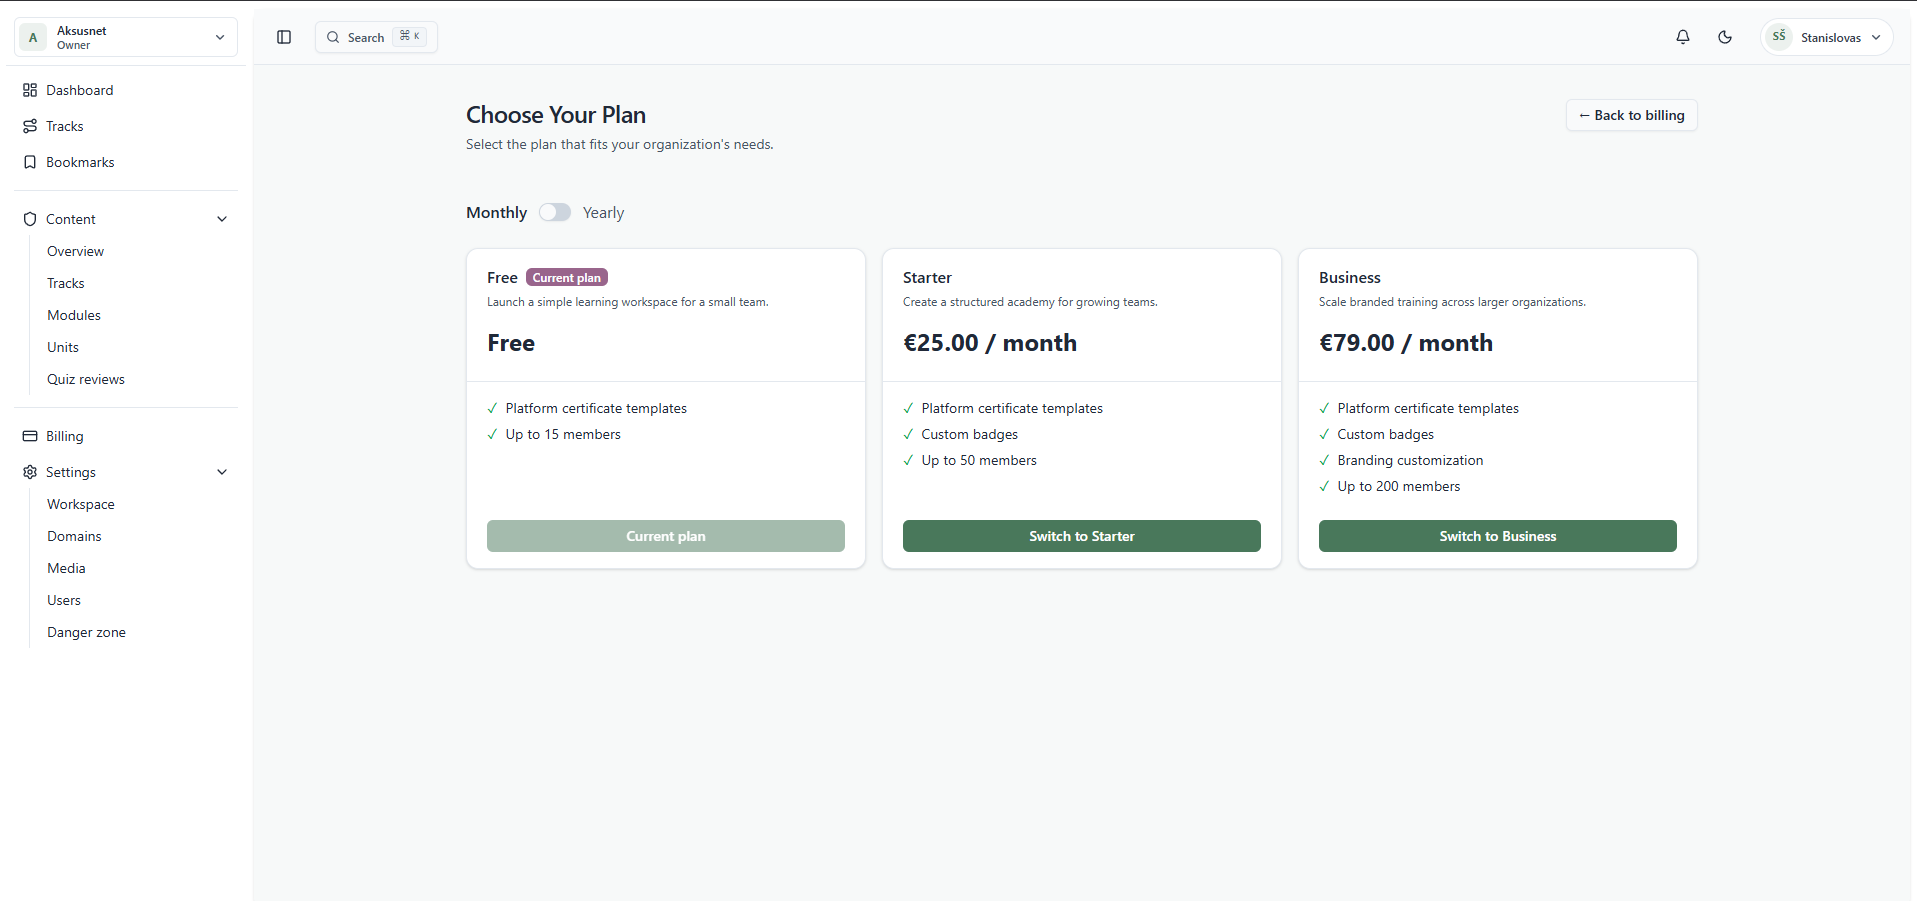The width and height of the screenshot is (1917, 901).
Task: Click the SŠ user avatar
Action: (x=1779, y=37)
